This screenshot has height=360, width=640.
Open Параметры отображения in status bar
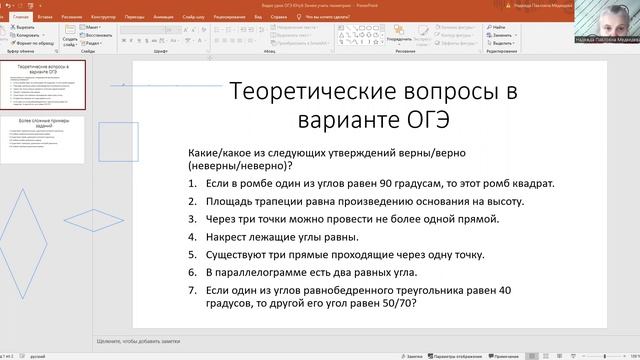(455, 356)
